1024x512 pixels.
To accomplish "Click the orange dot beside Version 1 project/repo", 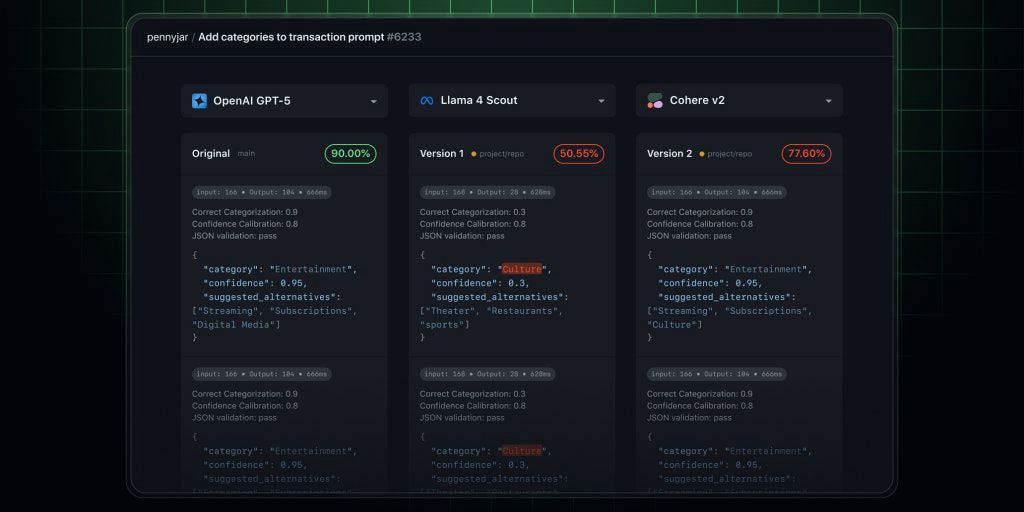I will point(473,154).
